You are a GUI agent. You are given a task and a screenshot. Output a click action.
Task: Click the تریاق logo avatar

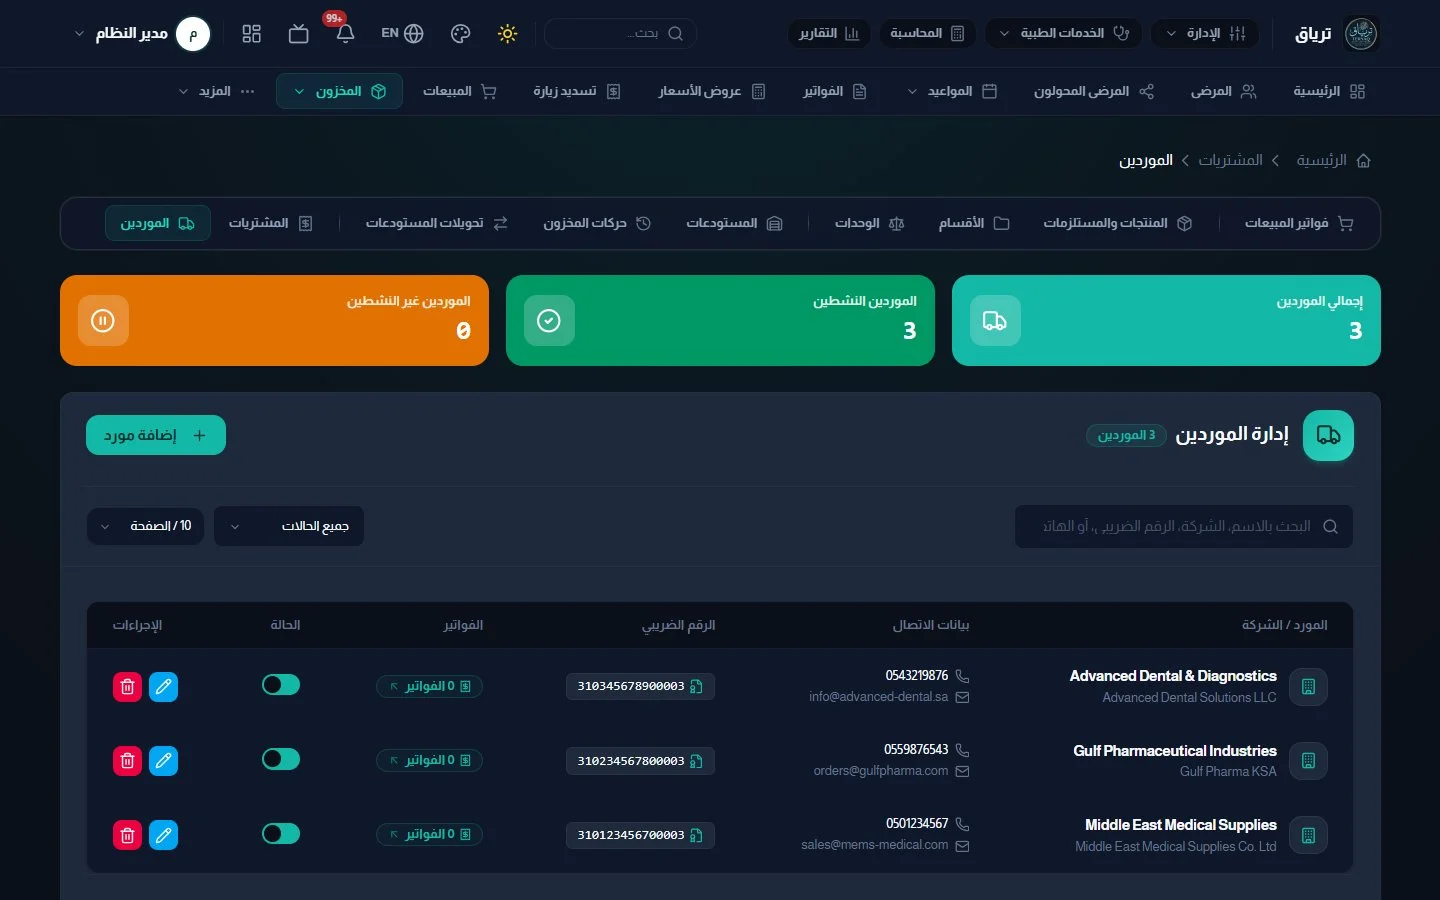point(1361,33)
